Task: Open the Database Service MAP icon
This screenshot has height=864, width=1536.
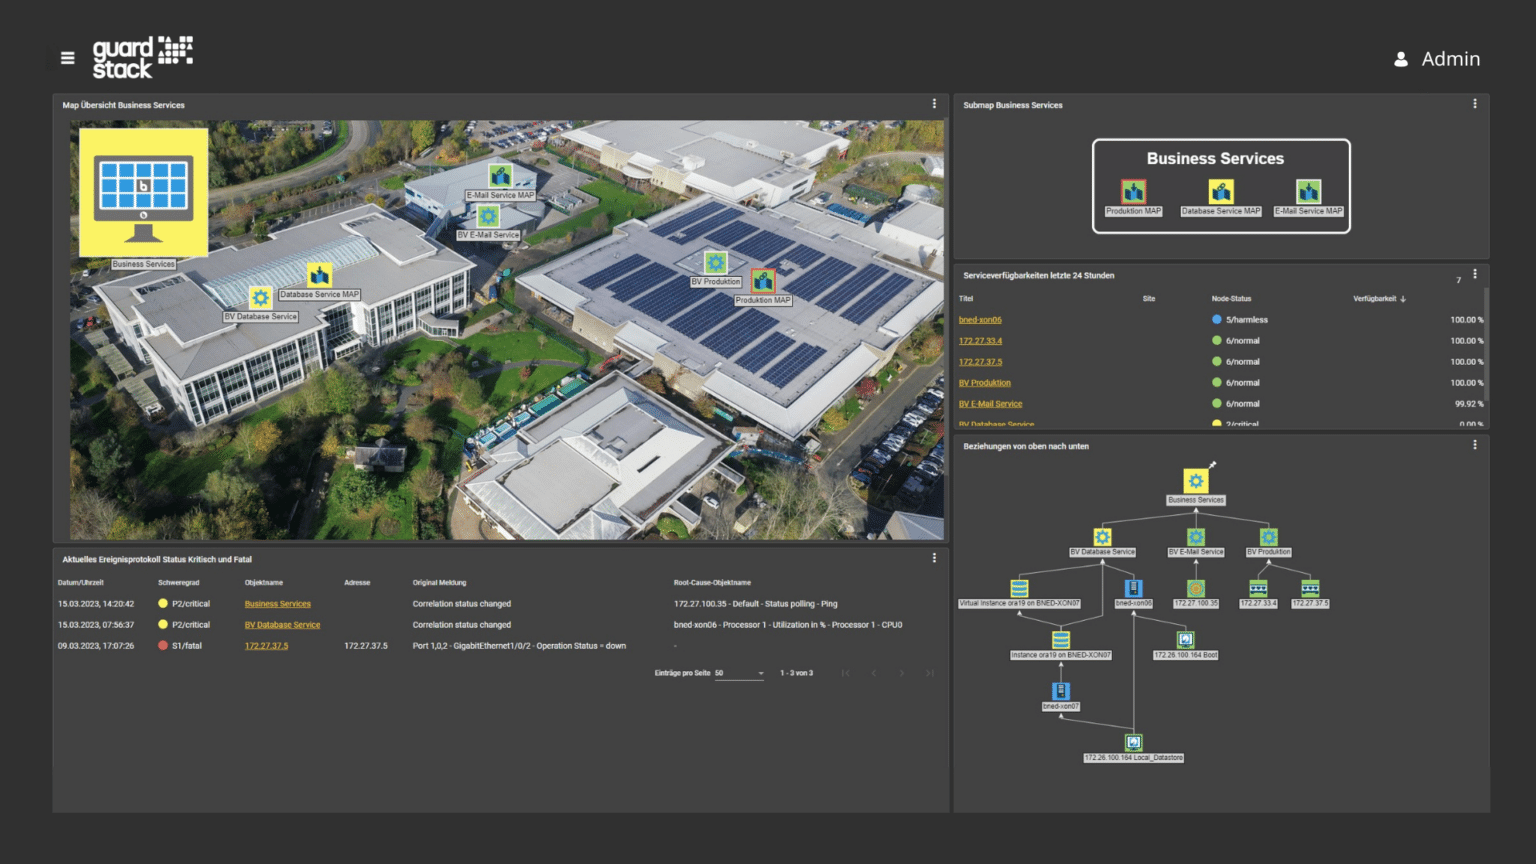Action: [1220, 191]
